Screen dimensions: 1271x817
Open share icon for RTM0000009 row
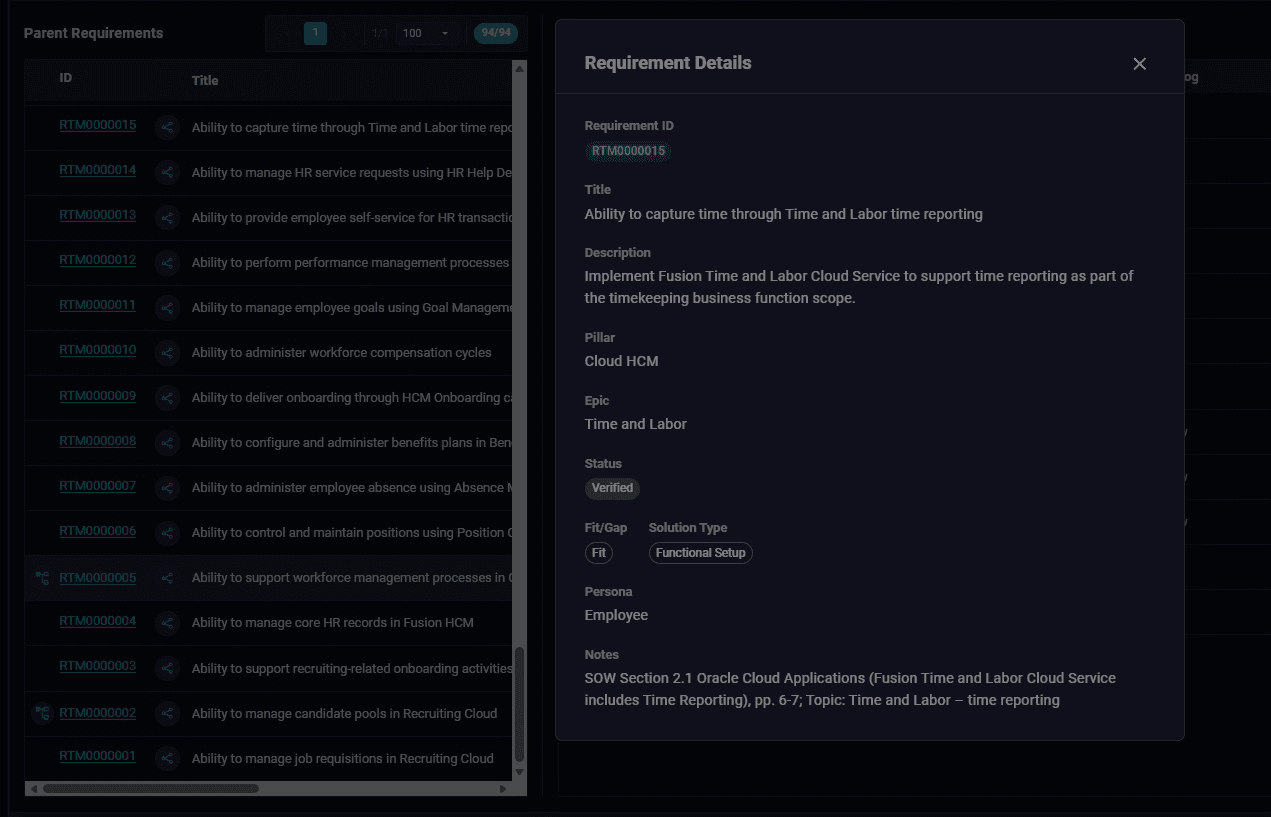coord(167,398)
